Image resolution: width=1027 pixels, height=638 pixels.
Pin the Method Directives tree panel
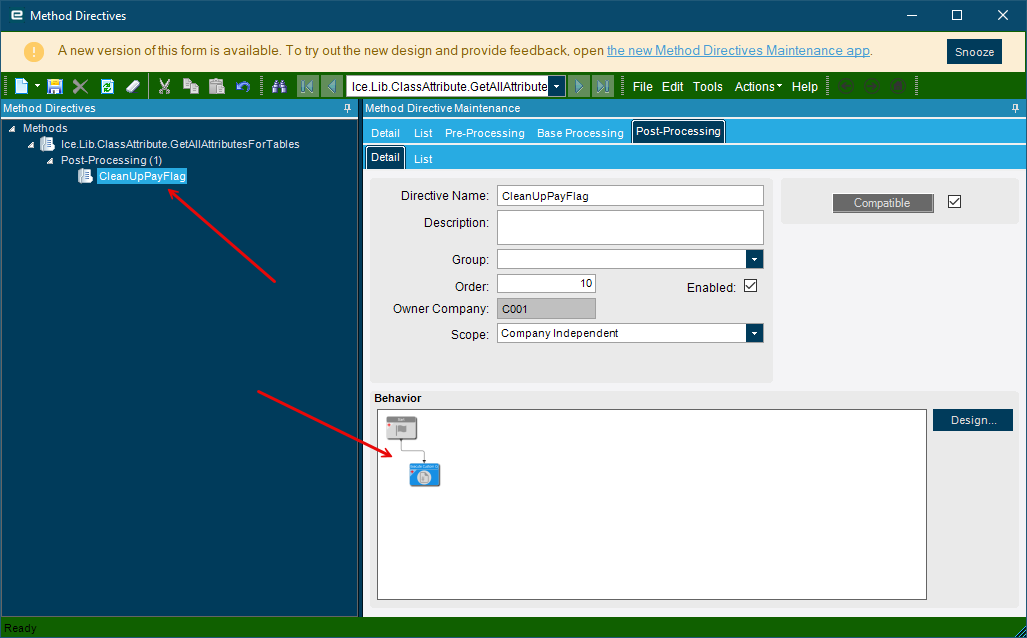[x=348, y=108]
